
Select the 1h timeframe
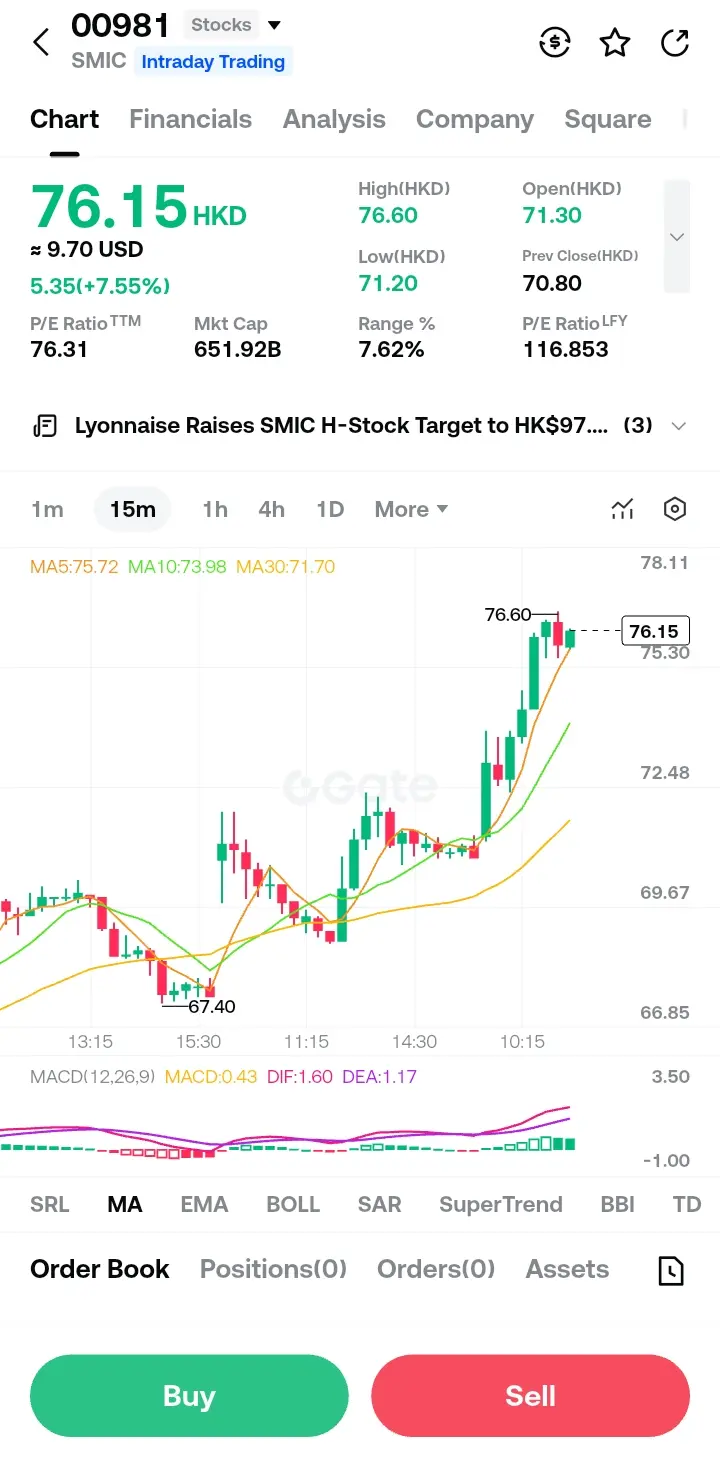point(215,509)
